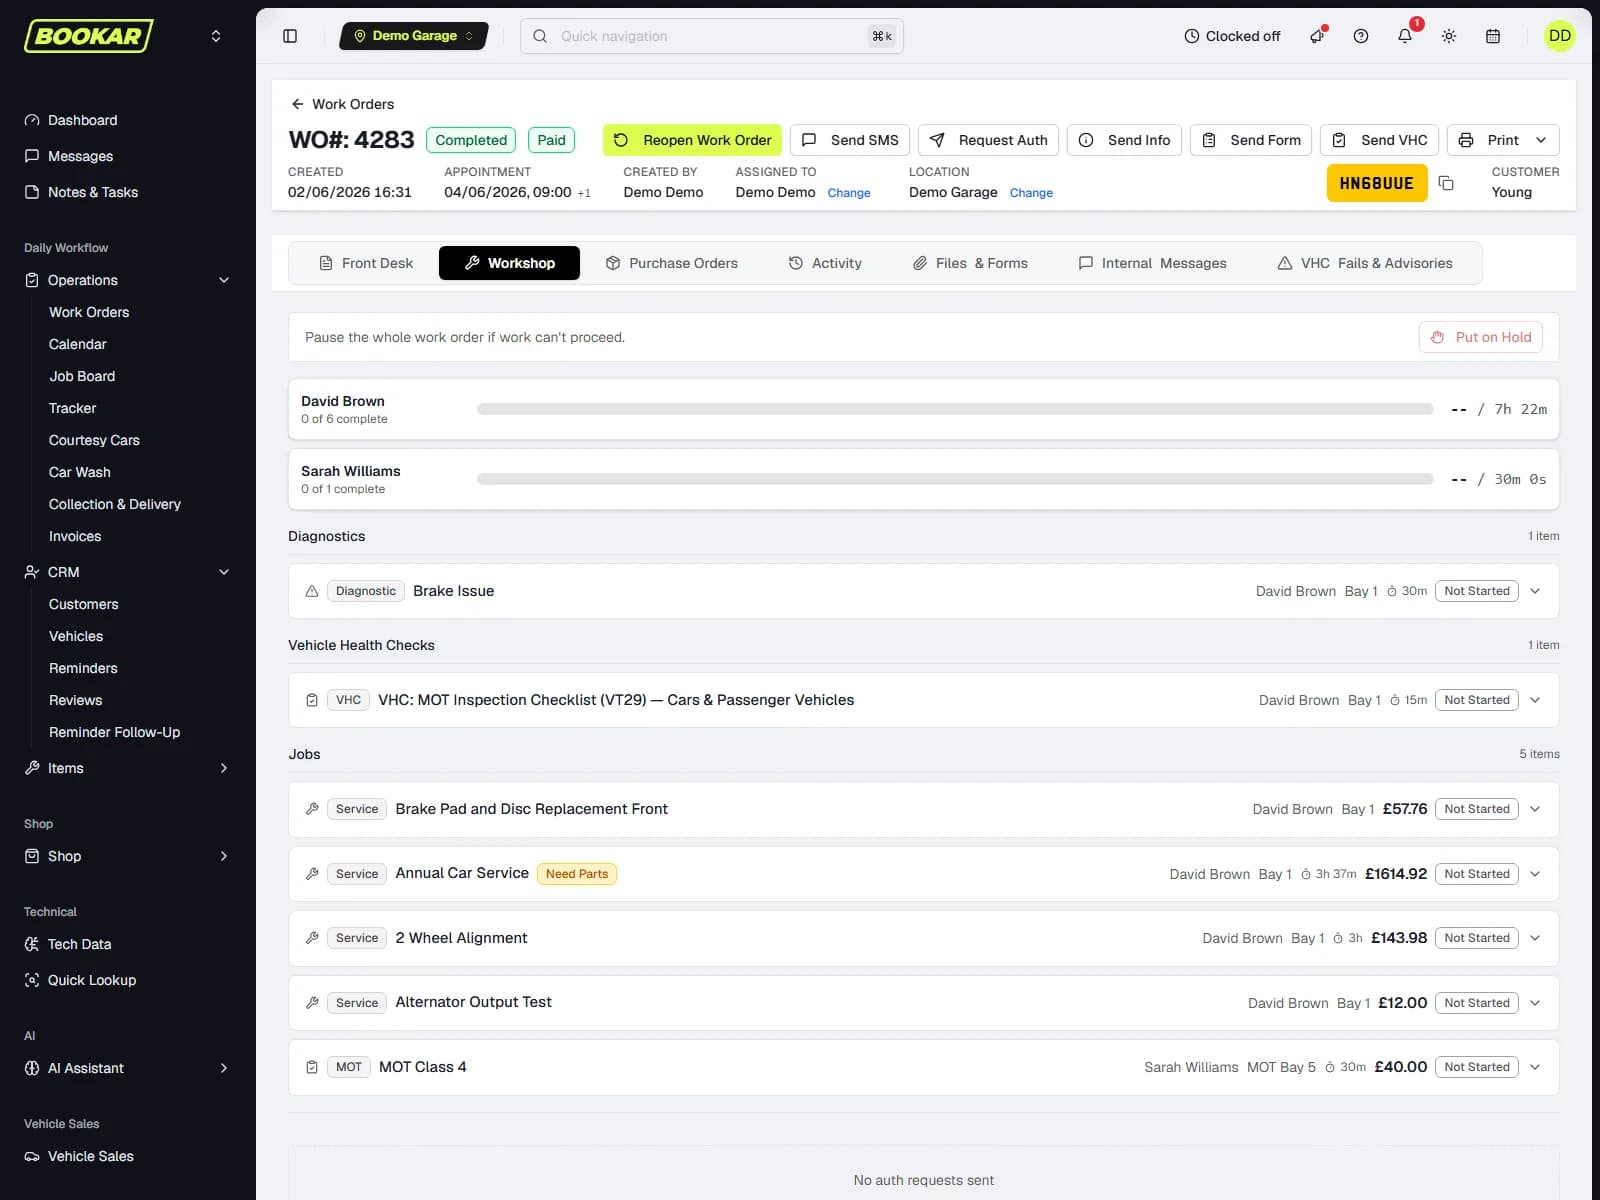Switch to the Purchase Orders tab
Image resolution: width=1600 pixels, height=1200 pixels.
click(x=672, y=263)
